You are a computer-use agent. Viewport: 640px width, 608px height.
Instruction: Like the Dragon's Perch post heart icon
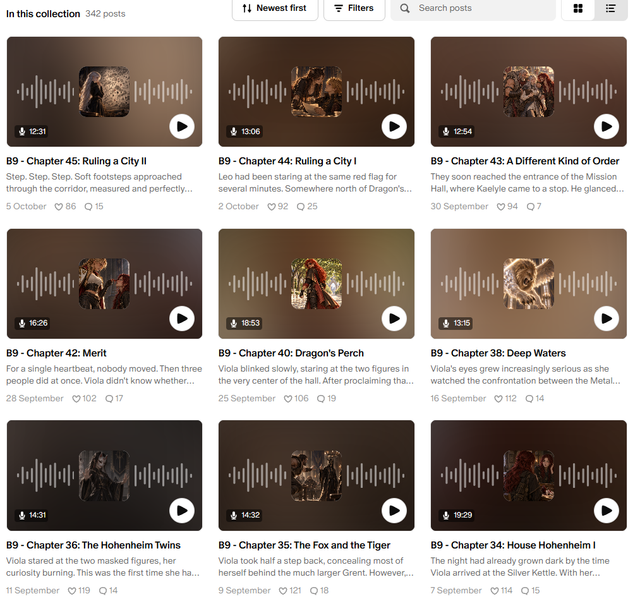pos(288,399)
